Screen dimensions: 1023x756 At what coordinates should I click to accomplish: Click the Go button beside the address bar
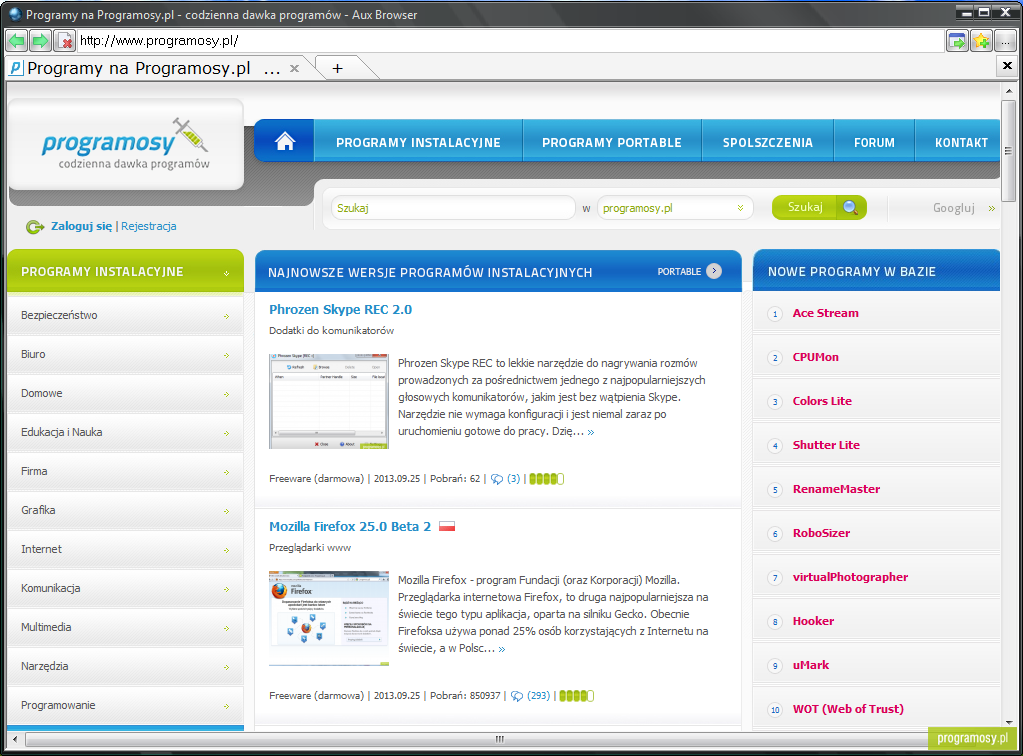tap(957, 41)
